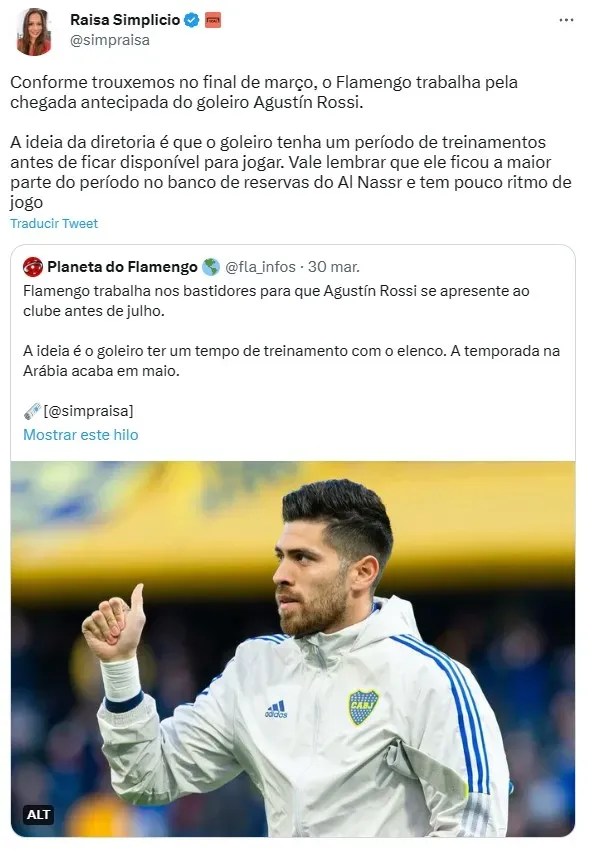Click the quoted tweet text about Rossi
The width and height of the screenshot is (591, 851).
tap(291, 331)
